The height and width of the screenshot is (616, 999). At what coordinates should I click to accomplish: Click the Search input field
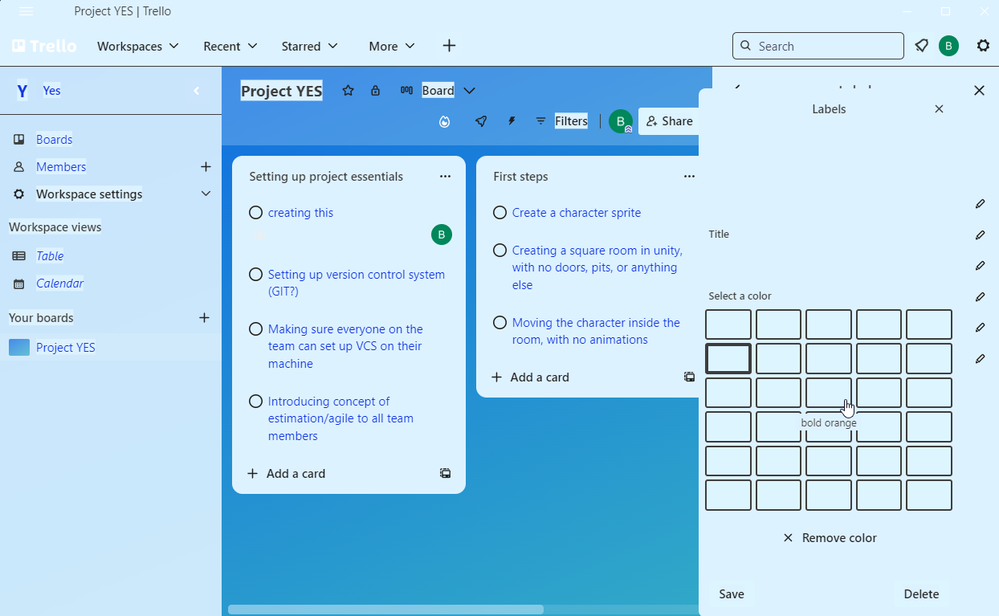pos(818,46)
